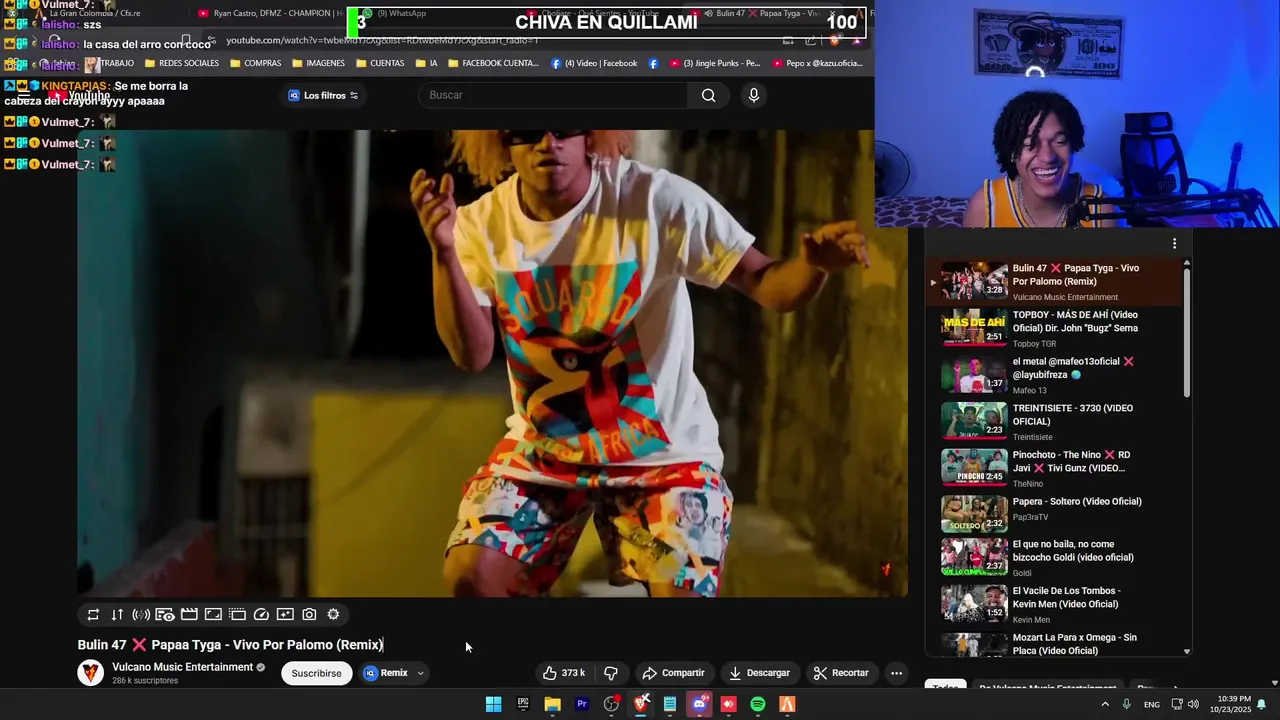Open the IA bookmarks folder
The image size is (1280, 720).
426,63
